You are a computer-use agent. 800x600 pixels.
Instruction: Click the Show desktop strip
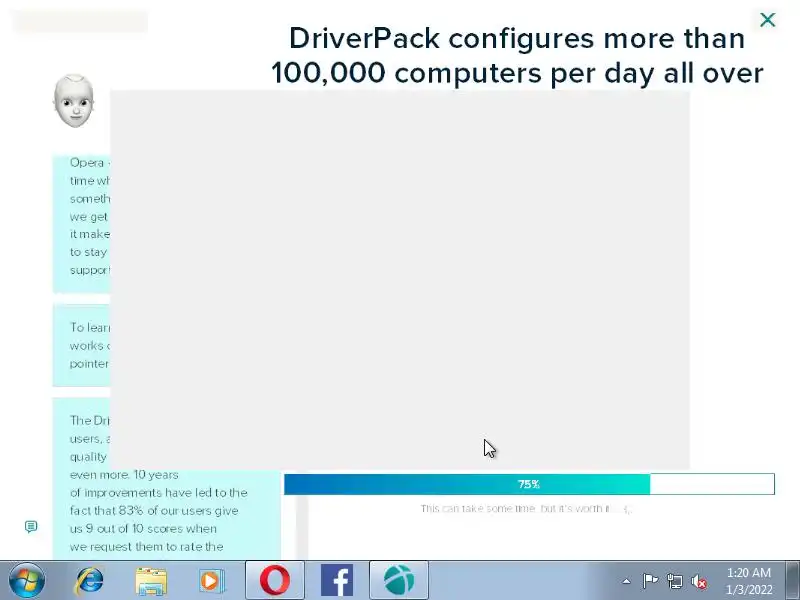[793, 580]
